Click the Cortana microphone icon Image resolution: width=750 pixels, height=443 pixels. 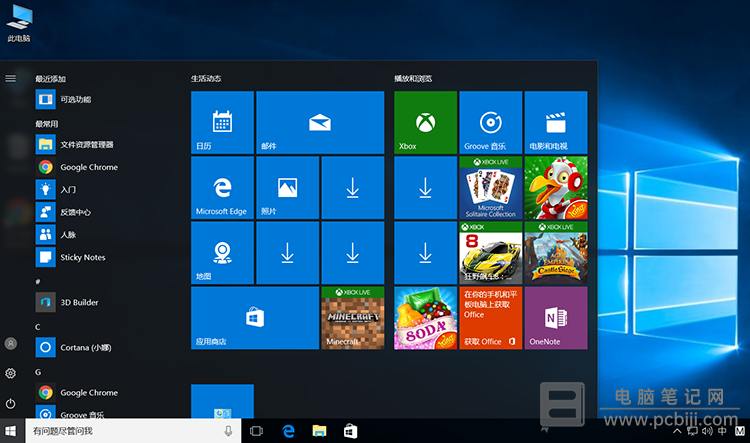pos(228,431)
